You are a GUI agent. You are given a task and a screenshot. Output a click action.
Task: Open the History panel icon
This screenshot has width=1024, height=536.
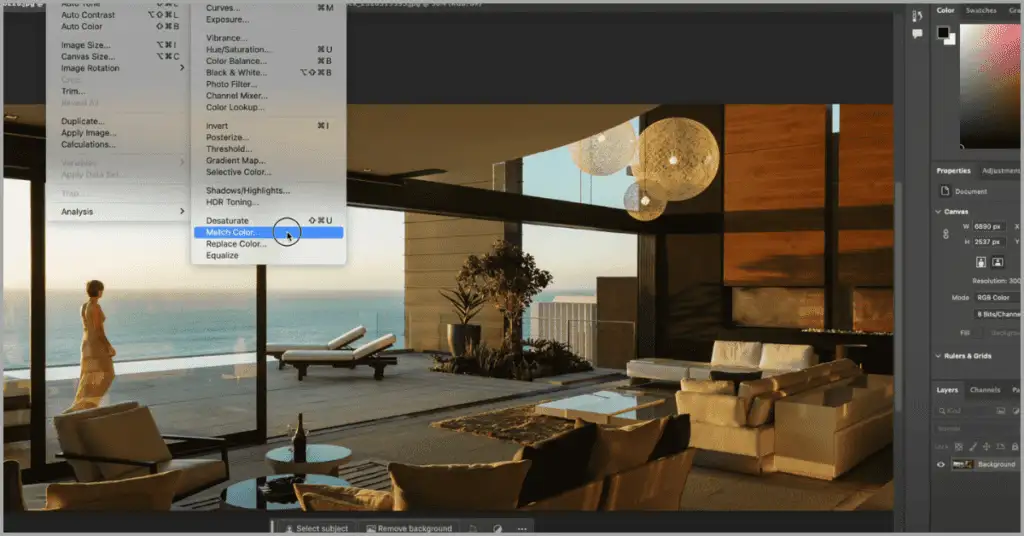point(917,16)
